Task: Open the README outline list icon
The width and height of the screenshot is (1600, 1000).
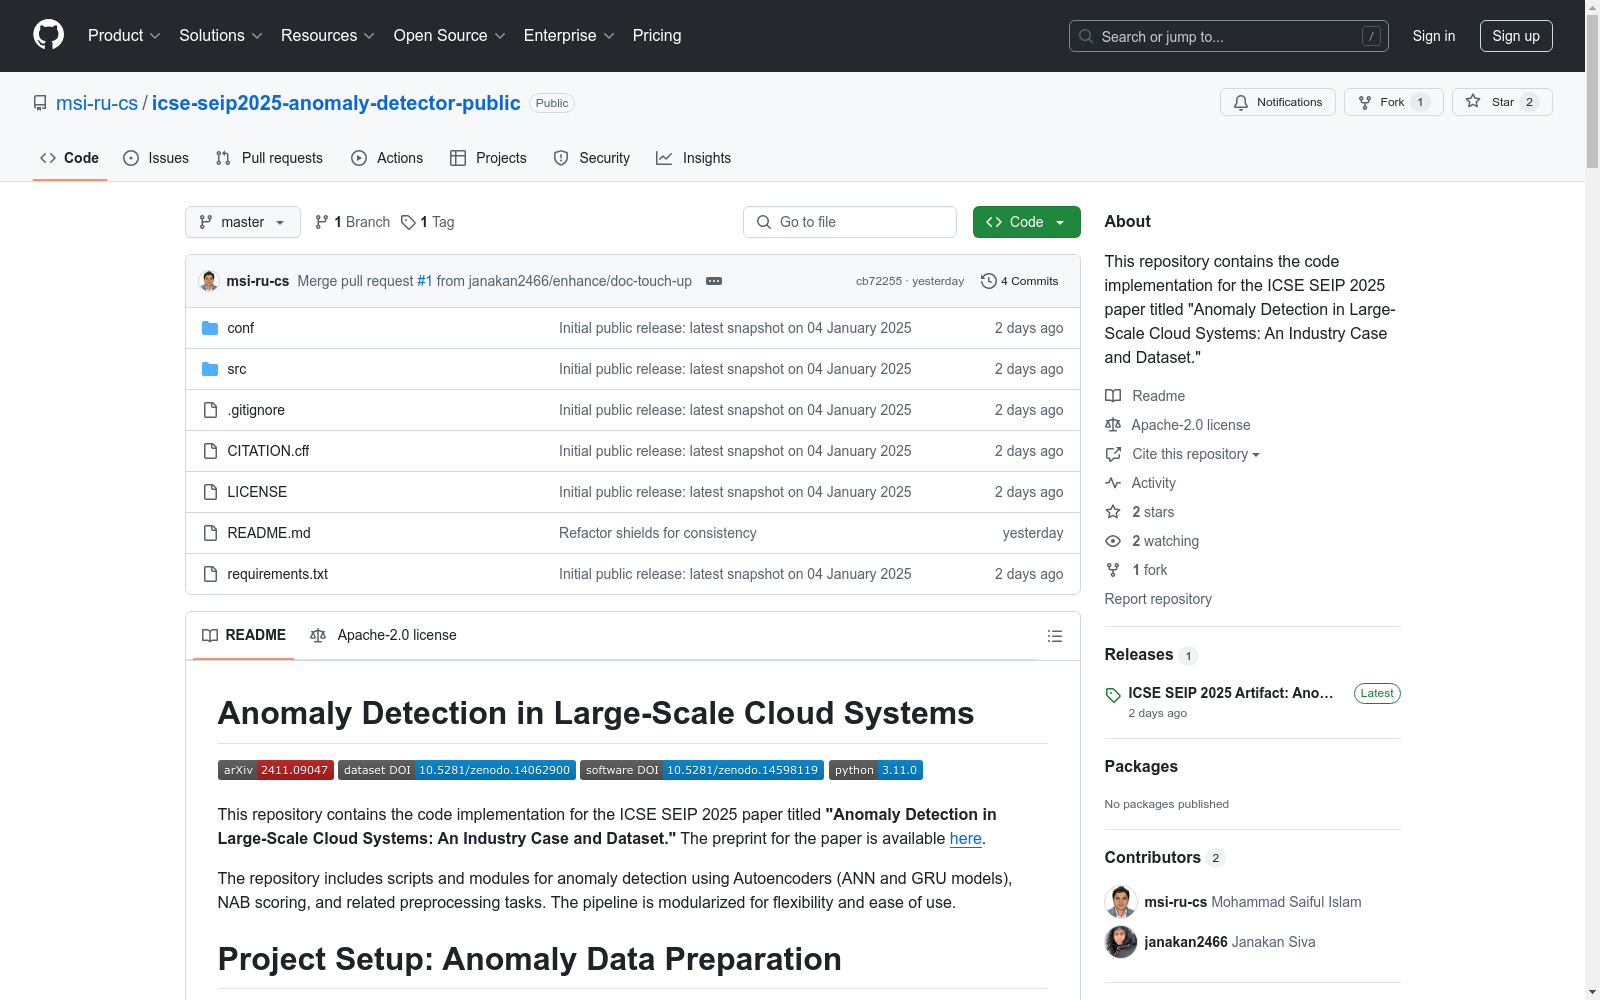Action: point(1054,636)
